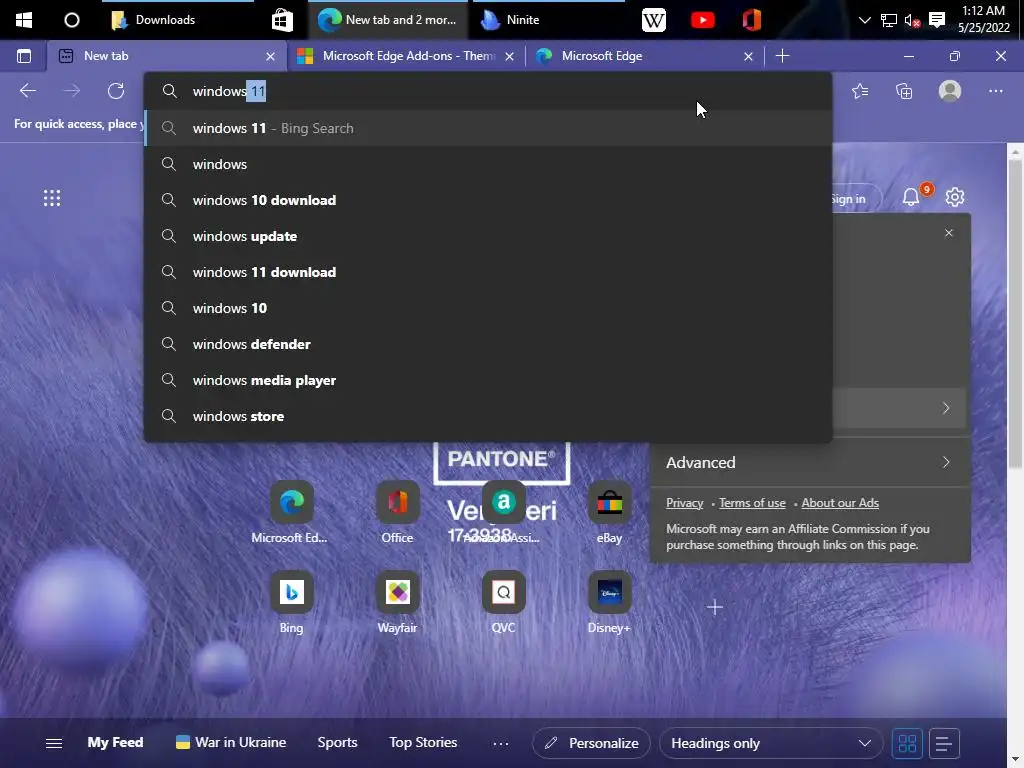Choose the windows media player suggestion

[x=487, y=379]
